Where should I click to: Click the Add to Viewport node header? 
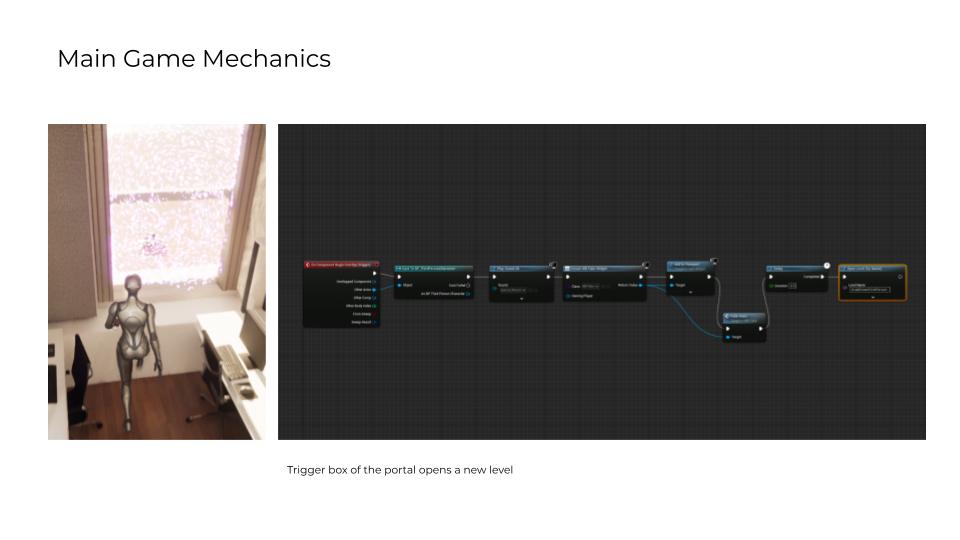[x=690, y=268]
